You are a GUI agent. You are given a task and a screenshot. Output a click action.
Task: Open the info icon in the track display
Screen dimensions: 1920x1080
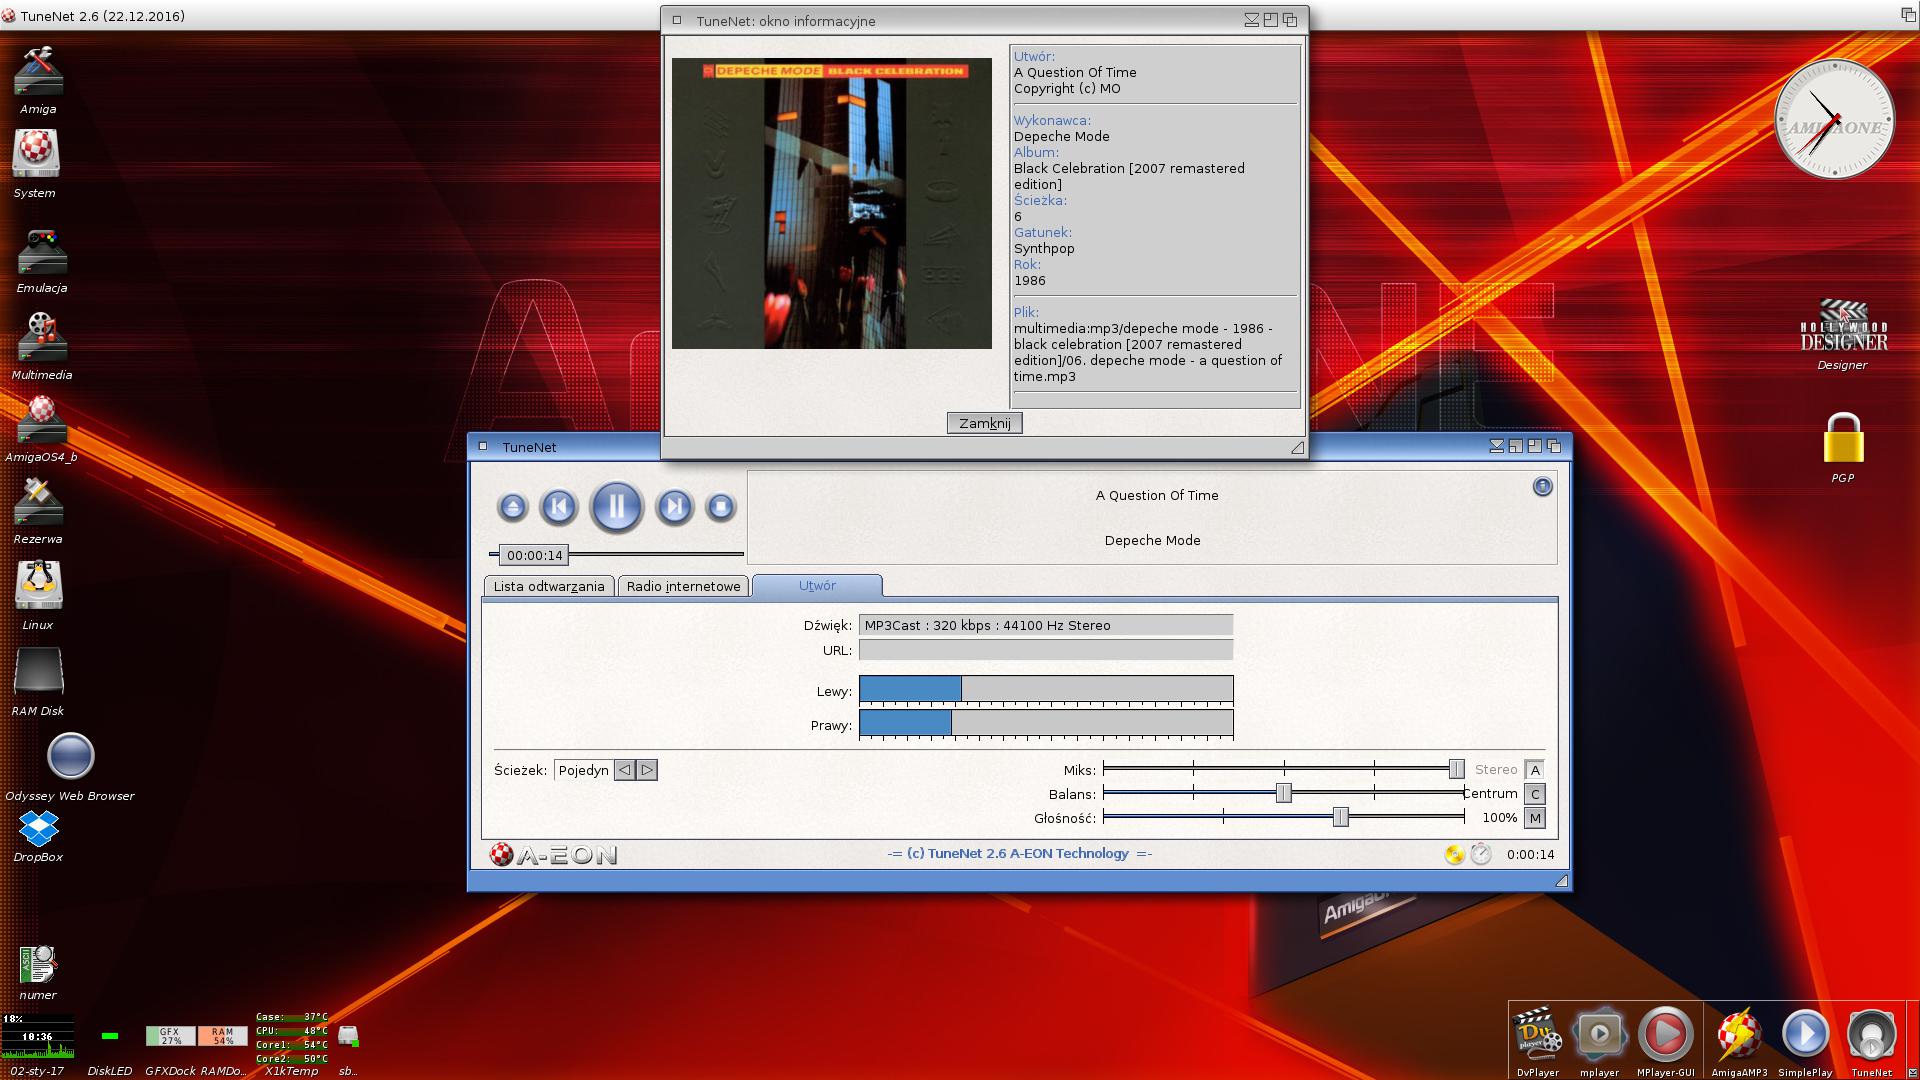(x=1543, y=486)
